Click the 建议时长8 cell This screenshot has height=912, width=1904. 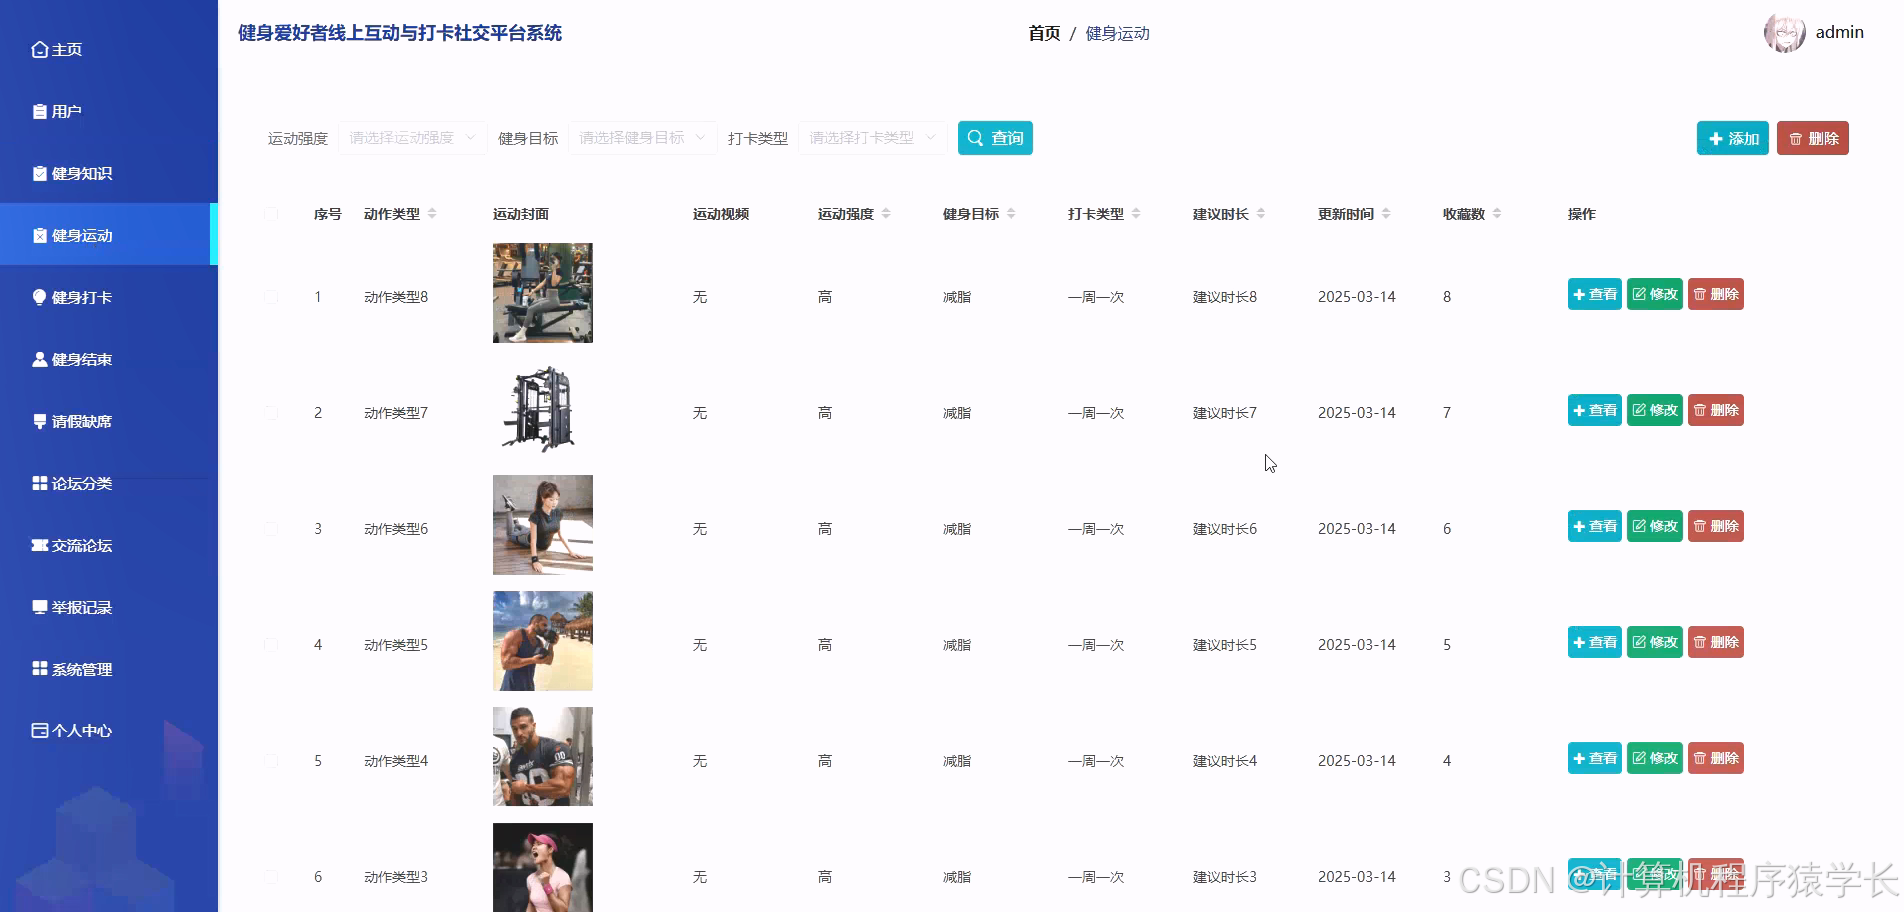[1225, 297]
